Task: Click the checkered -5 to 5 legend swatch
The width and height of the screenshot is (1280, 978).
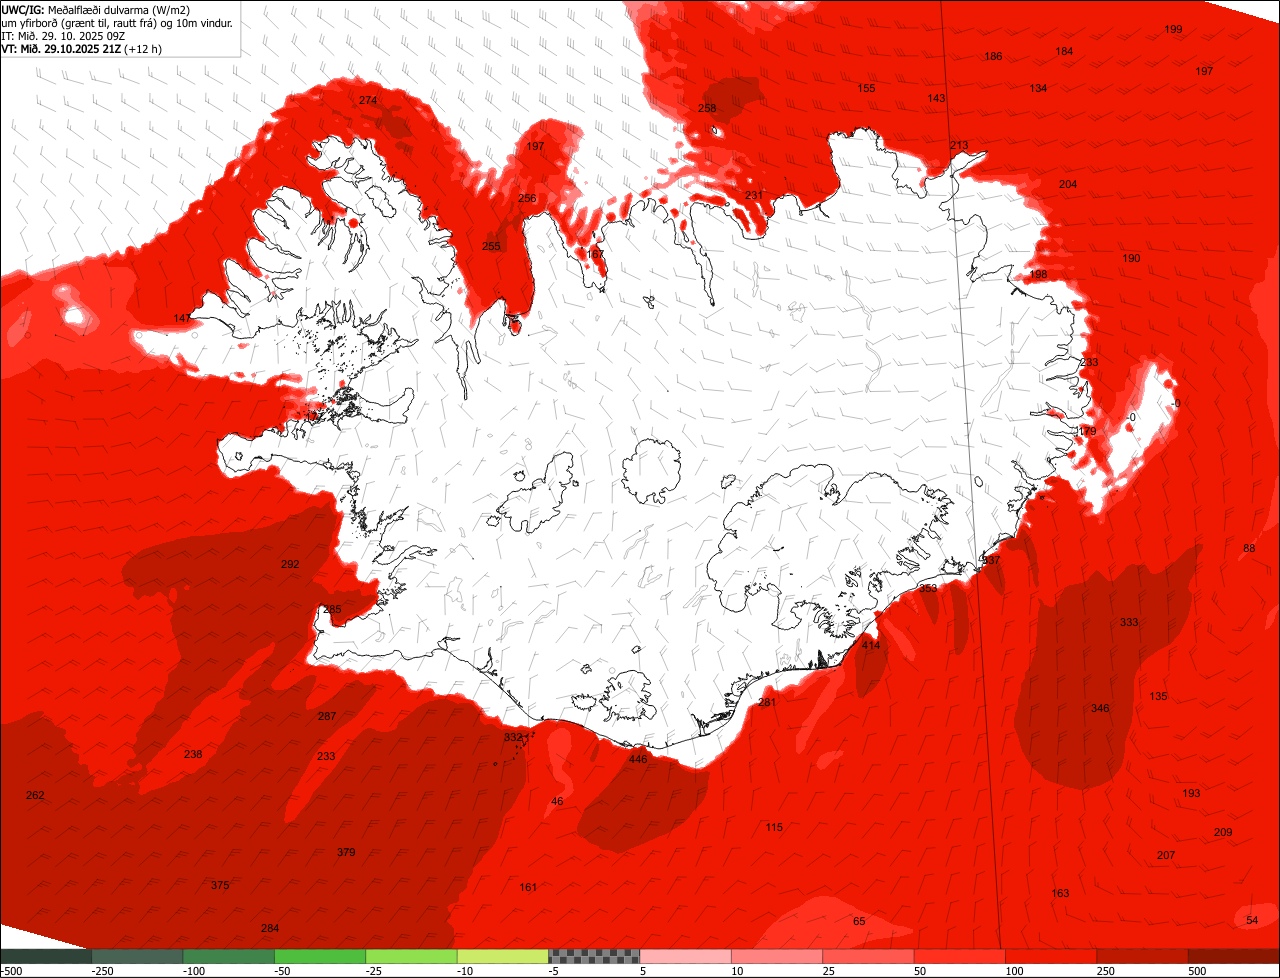Action: pos(594,956)
